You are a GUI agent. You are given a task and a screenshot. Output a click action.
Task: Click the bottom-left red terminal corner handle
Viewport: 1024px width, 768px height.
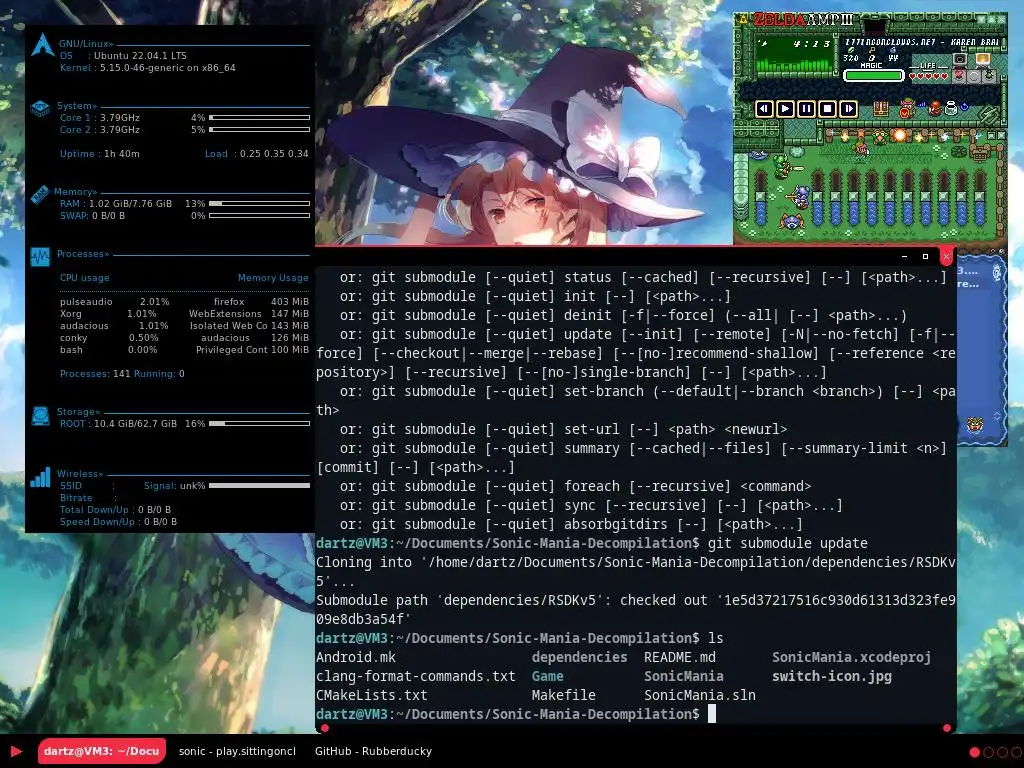click(325, 728)
